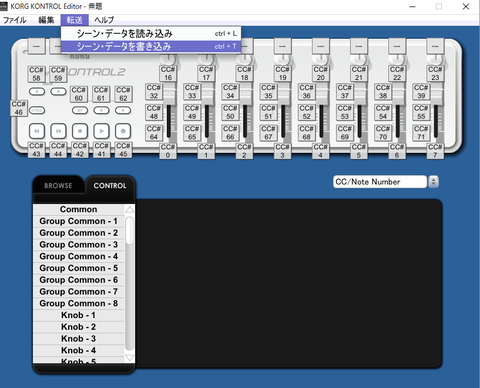Click the stop transport button
This screenshot has width=480, height=388.
click(80, 131)
